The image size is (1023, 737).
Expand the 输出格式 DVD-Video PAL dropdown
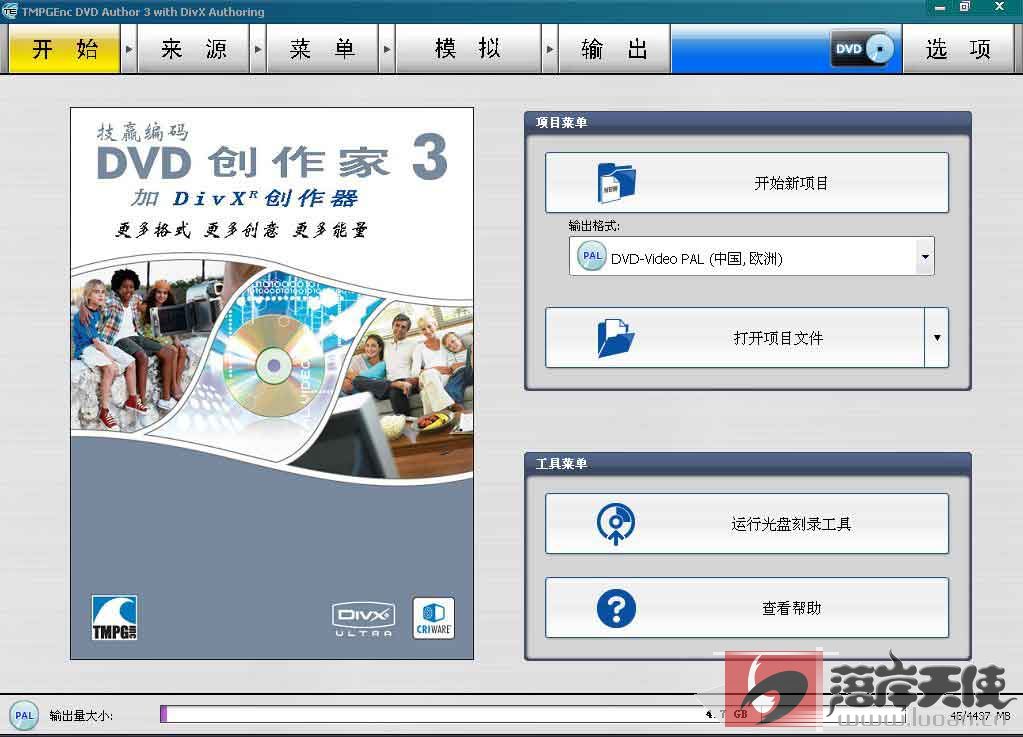coord(924,256)
